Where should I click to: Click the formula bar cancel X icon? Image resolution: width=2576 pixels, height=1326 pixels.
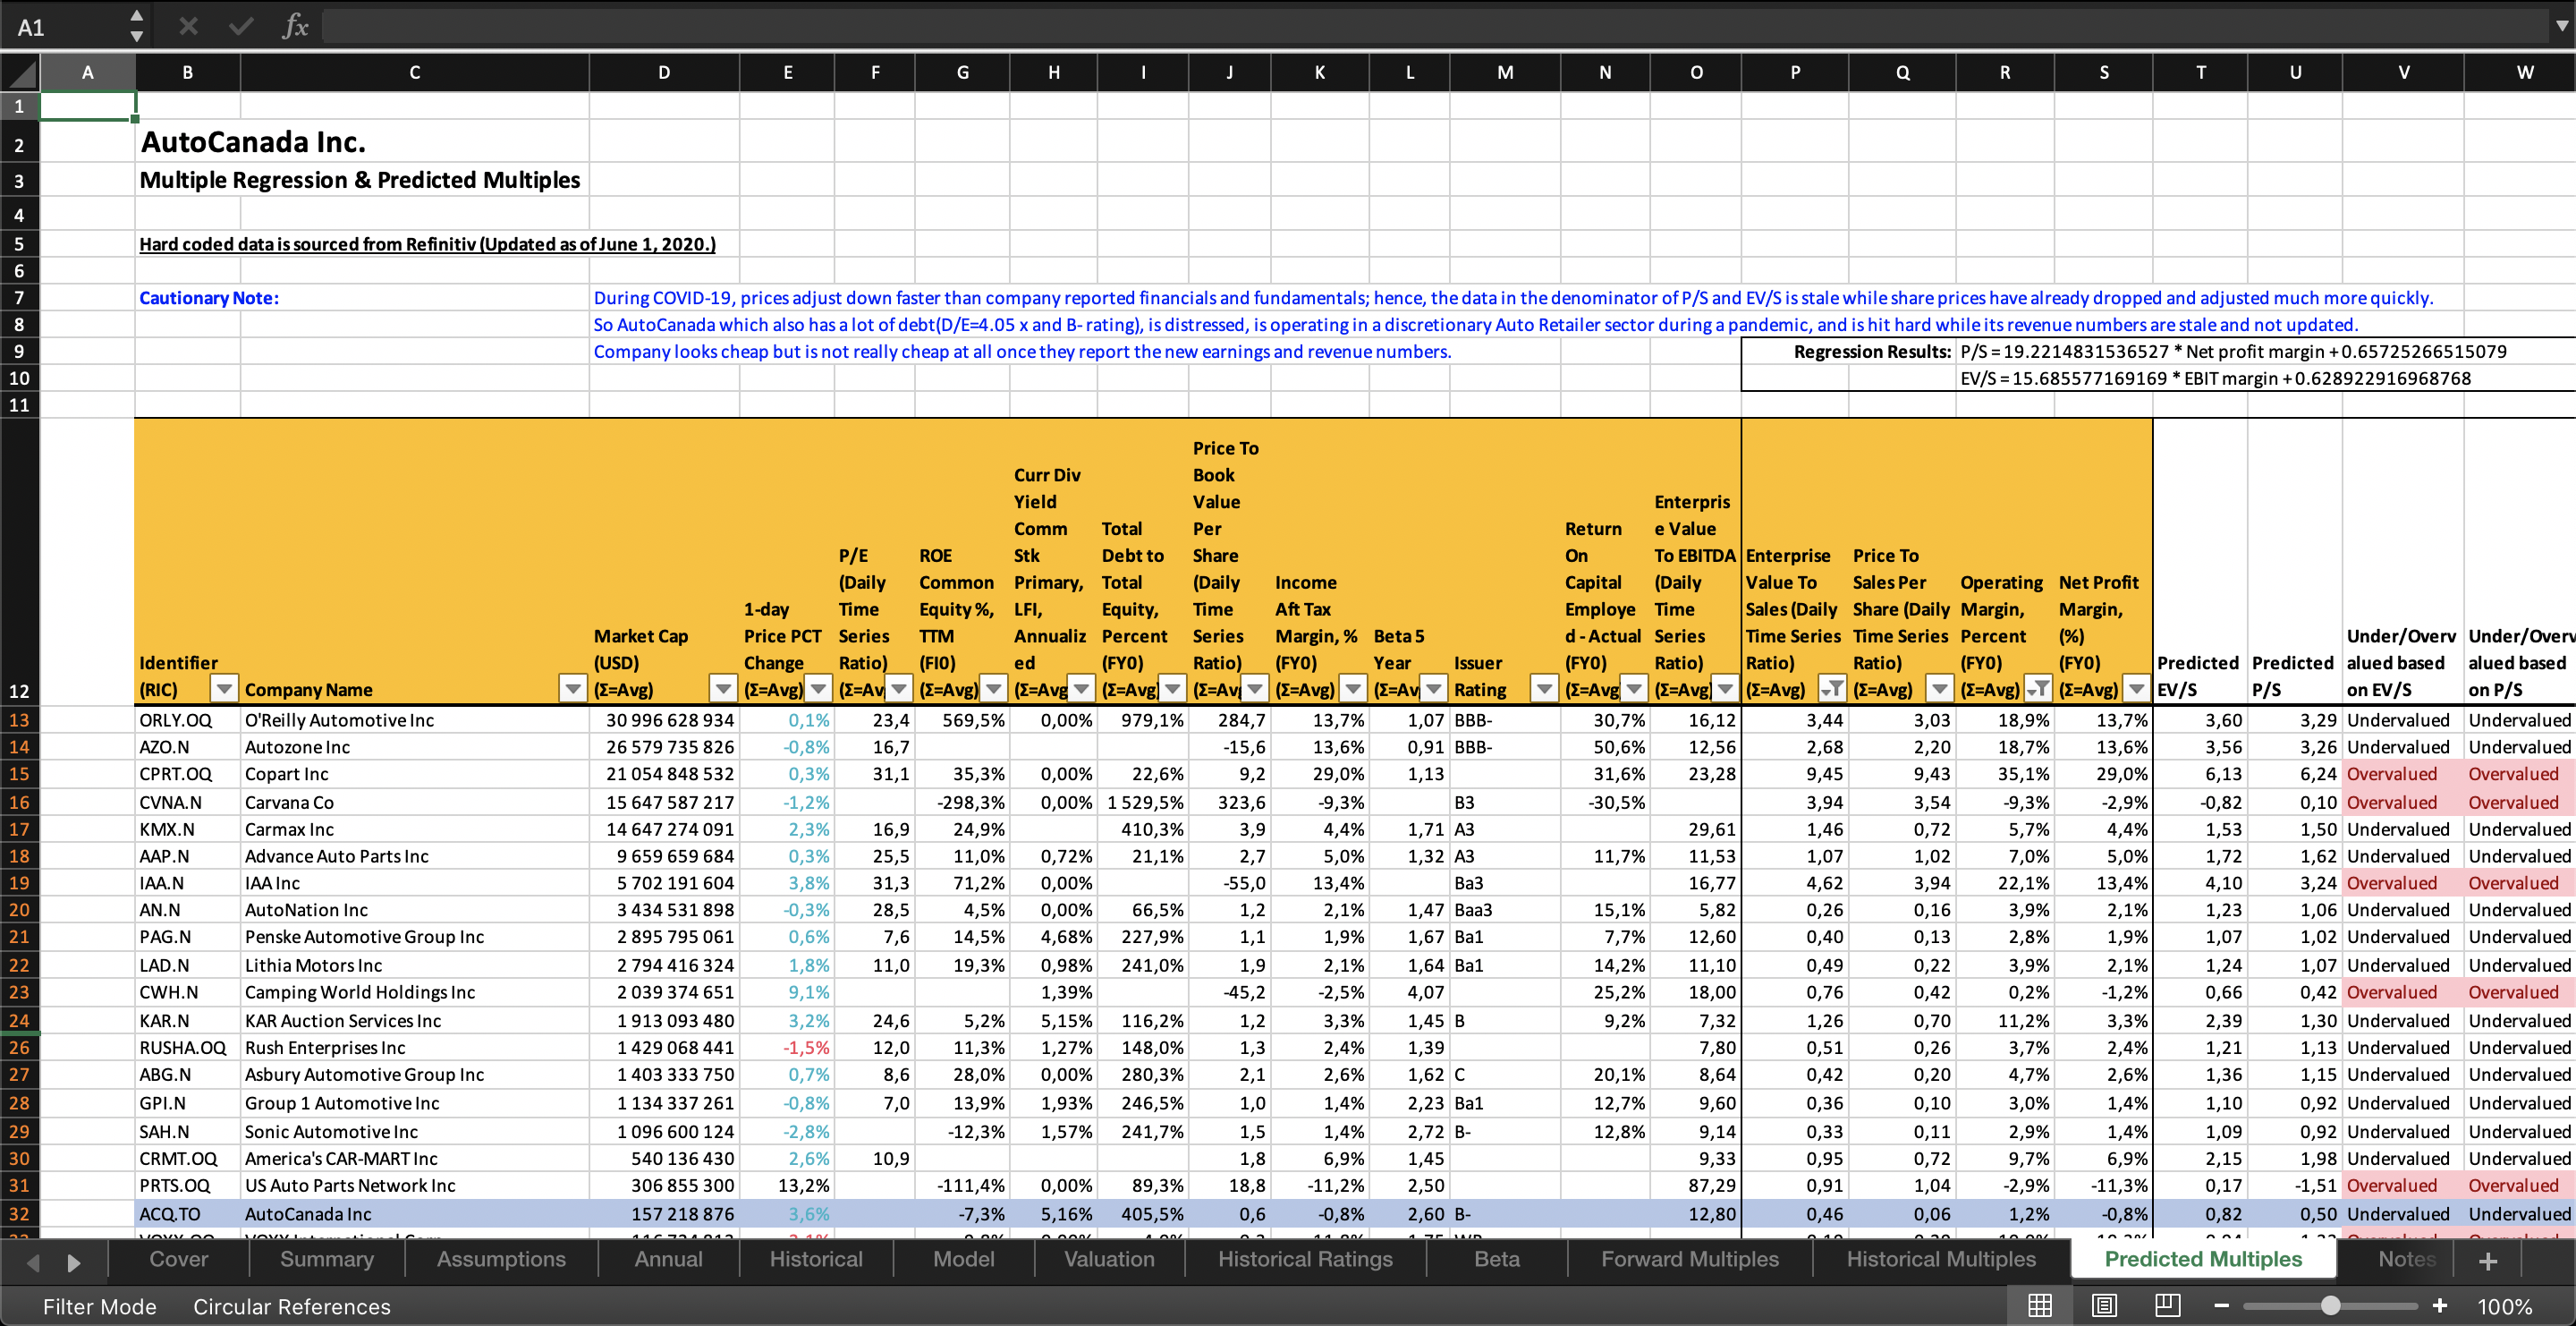[x=188, y=26]
